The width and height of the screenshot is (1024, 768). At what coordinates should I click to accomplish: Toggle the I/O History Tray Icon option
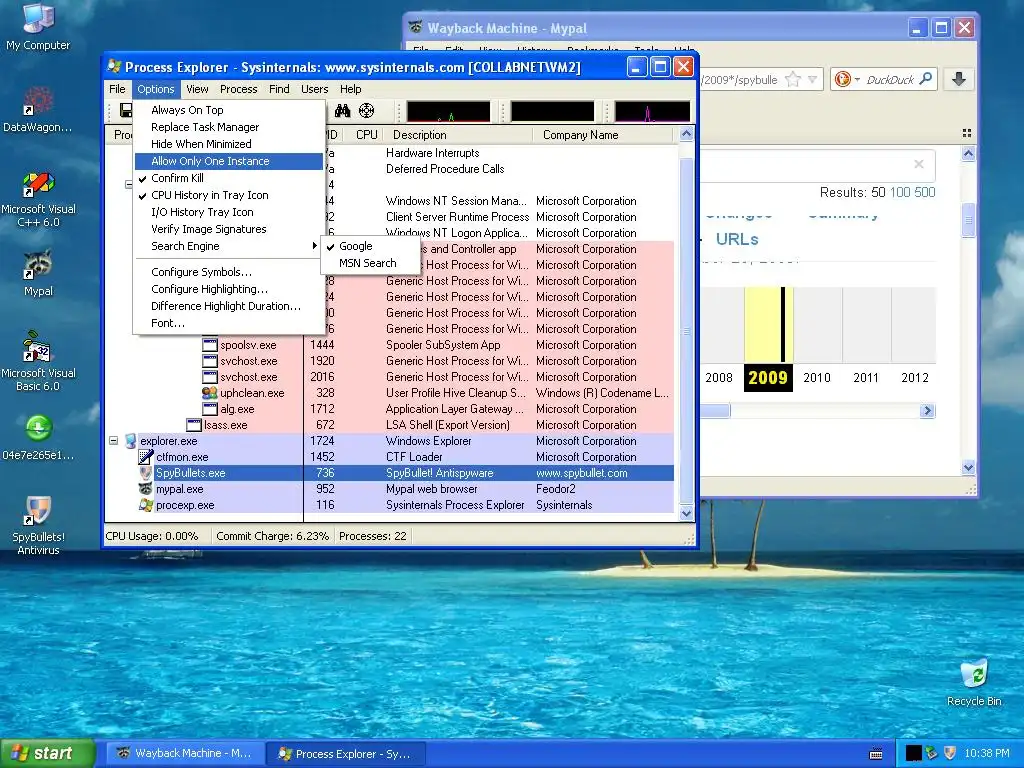(229, 212)
